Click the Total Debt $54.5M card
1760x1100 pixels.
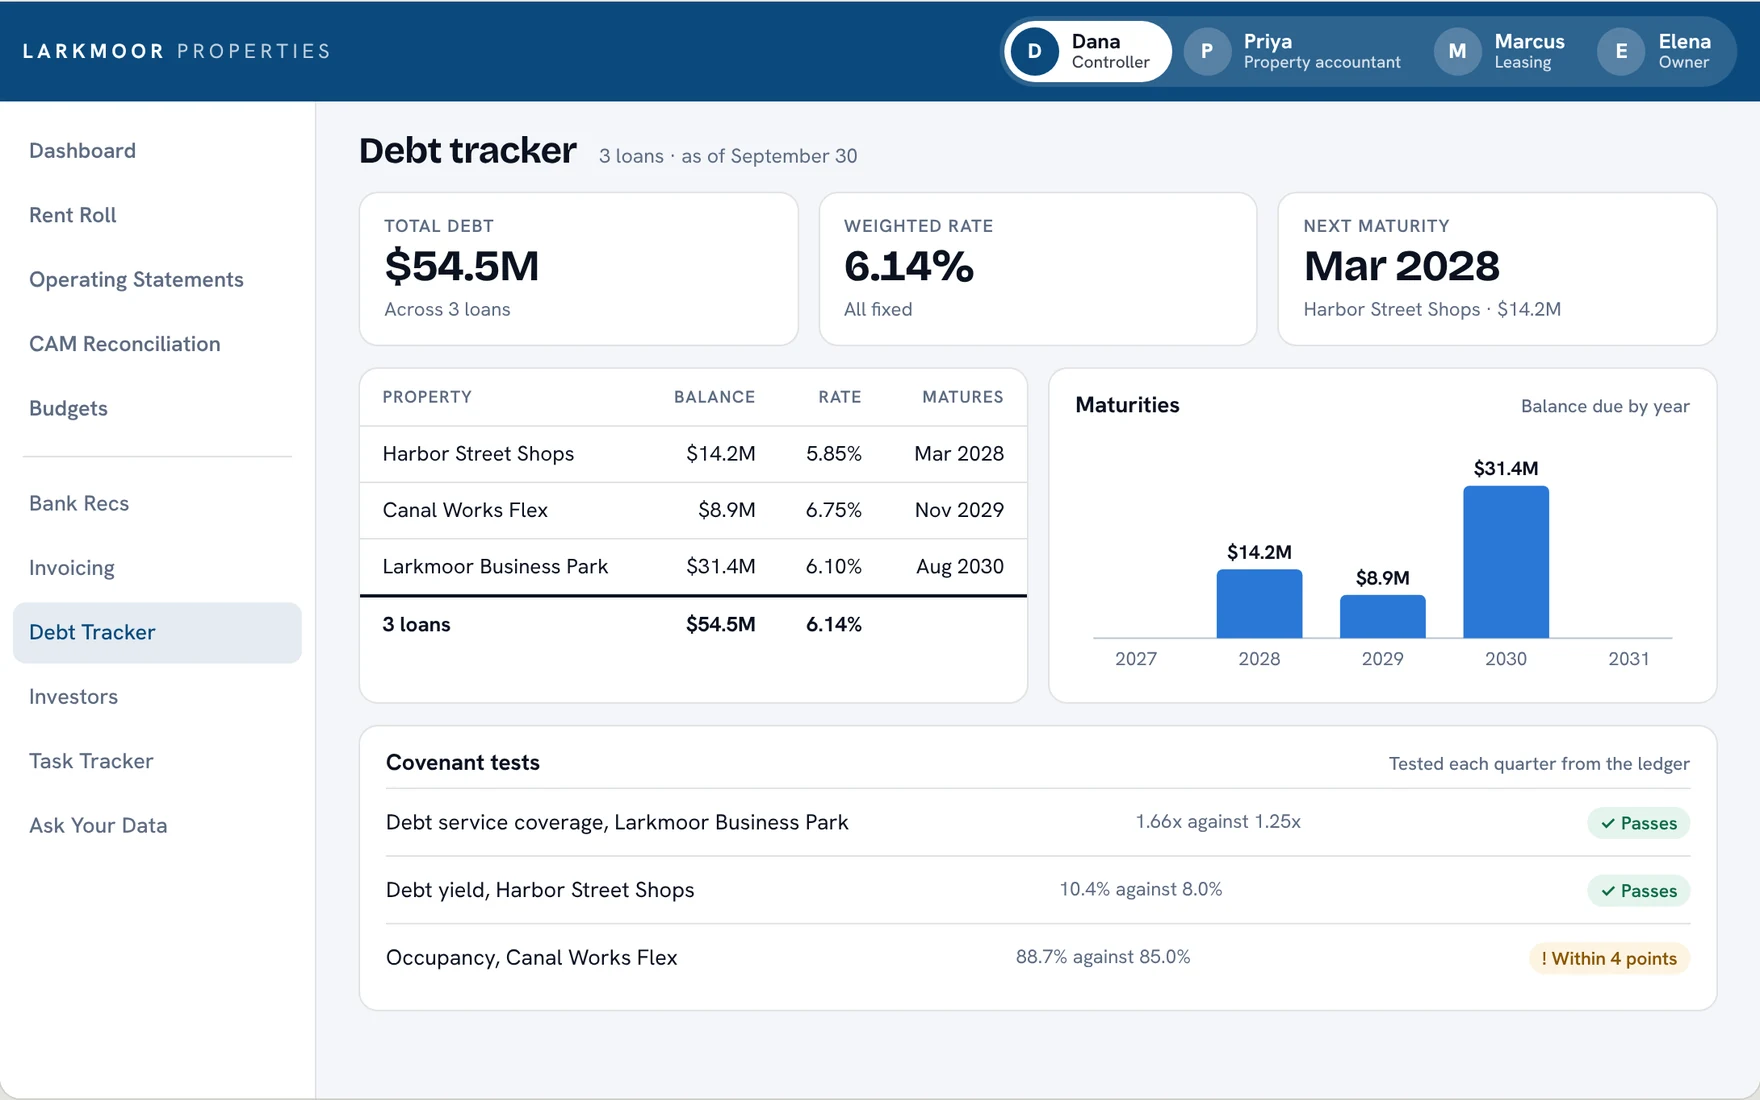pos(579,269)
